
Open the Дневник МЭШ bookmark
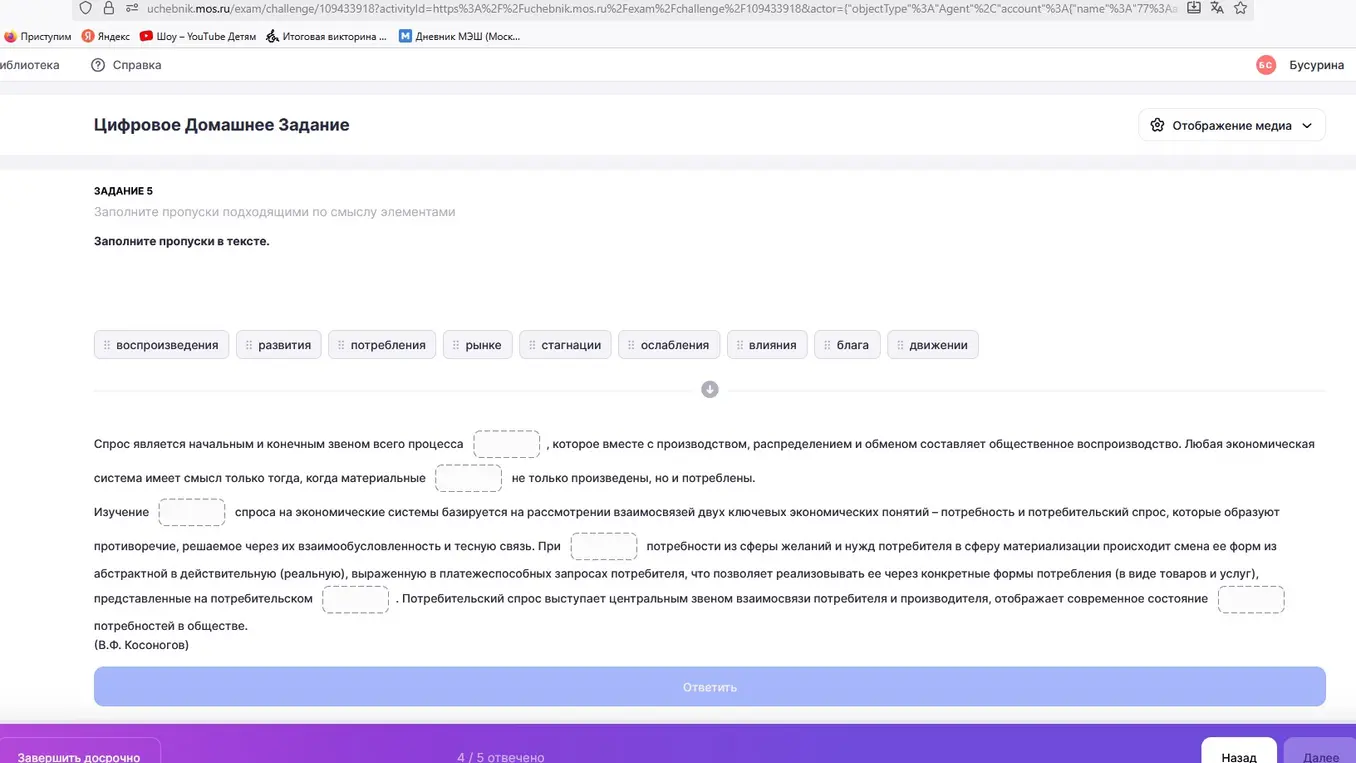[x=459, y=36]
